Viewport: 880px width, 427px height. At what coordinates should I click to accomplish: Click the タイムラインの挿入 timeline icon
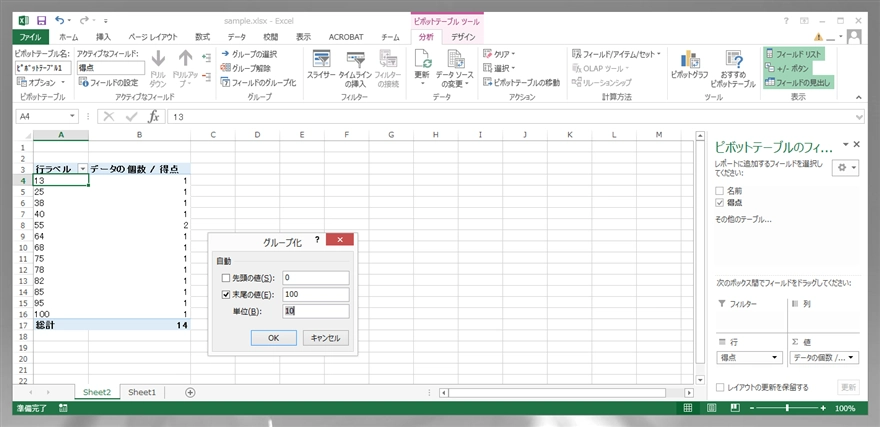355,68
